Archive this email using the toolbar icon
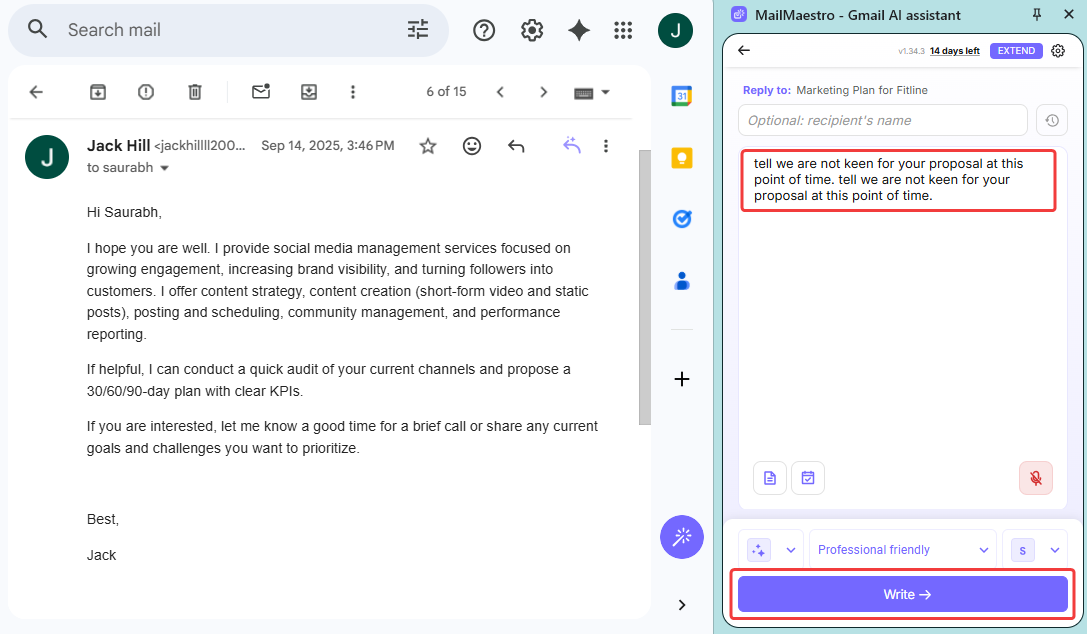The width and height of the screenshot is (1087, 634). [x=98, y=92]
